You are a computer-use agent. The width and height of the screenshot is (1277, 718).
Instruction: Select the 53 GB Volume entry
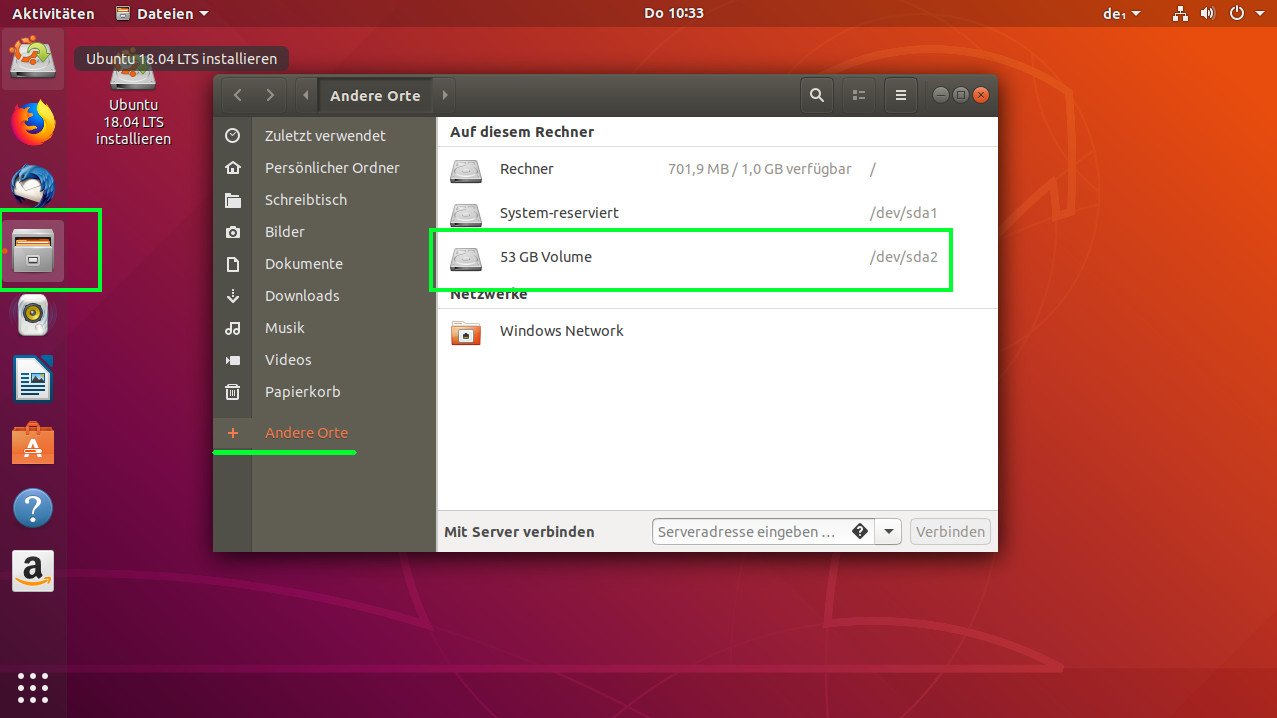pyautogui.click(x=717, y=257)
